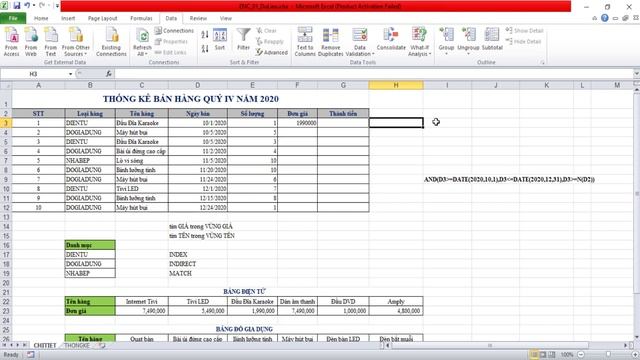Expand the Group dropdown

coord(446,54)
